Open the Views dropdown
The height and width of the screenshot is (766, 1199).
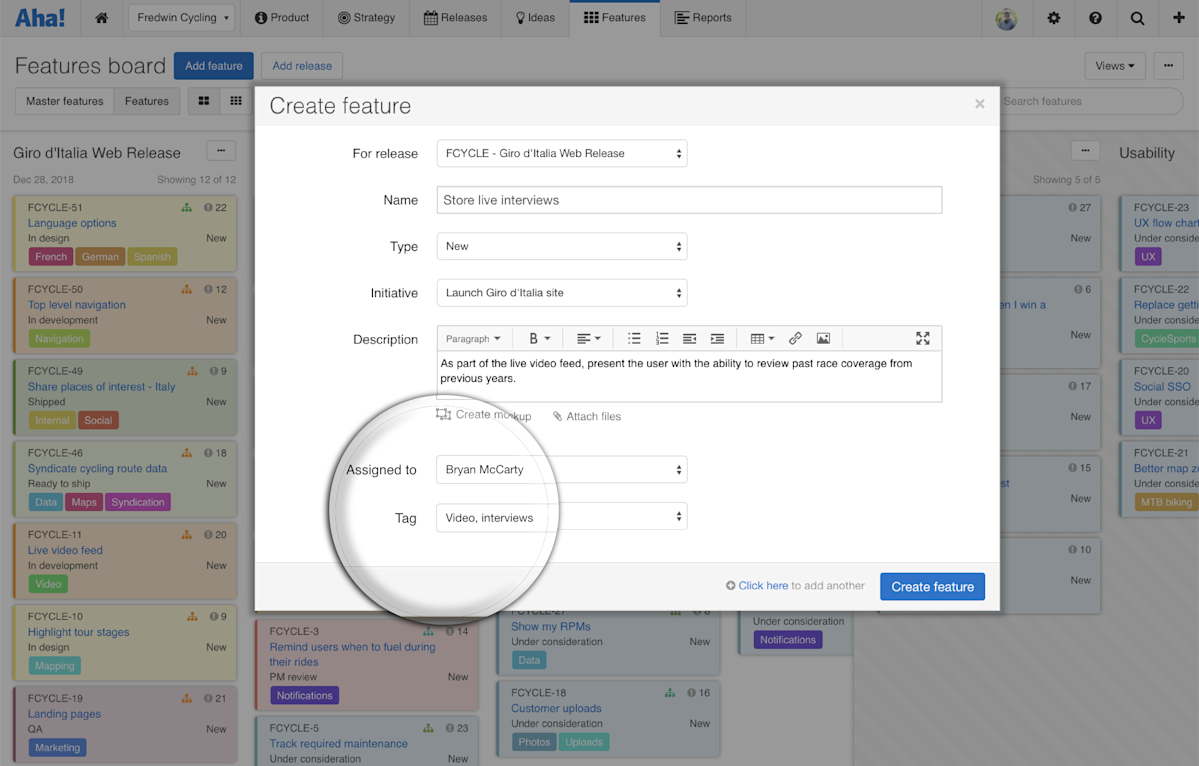tap(1114, 65)
